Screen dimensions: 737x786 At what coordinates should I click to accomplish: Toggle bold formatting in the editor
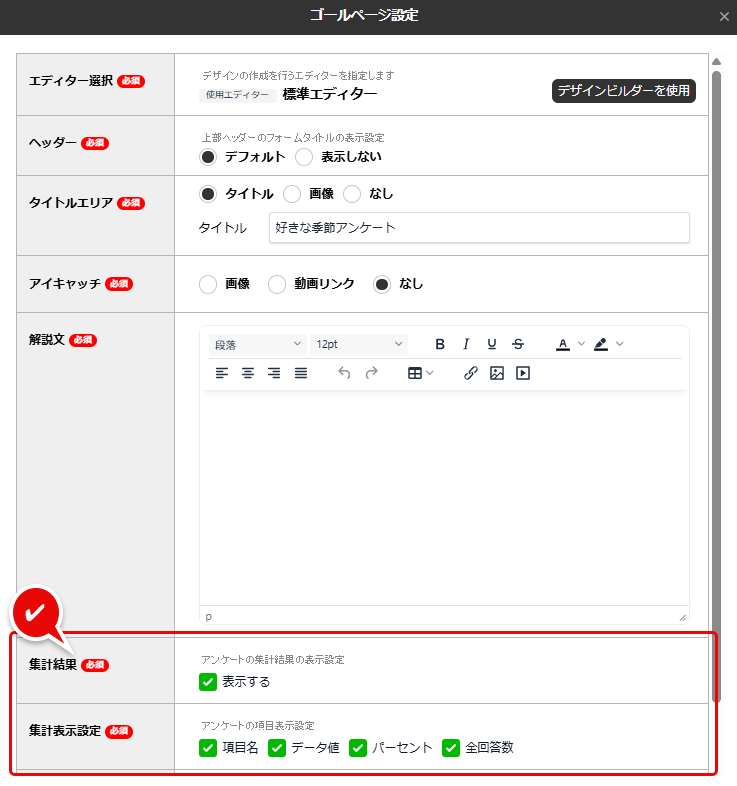click(440, 344)
